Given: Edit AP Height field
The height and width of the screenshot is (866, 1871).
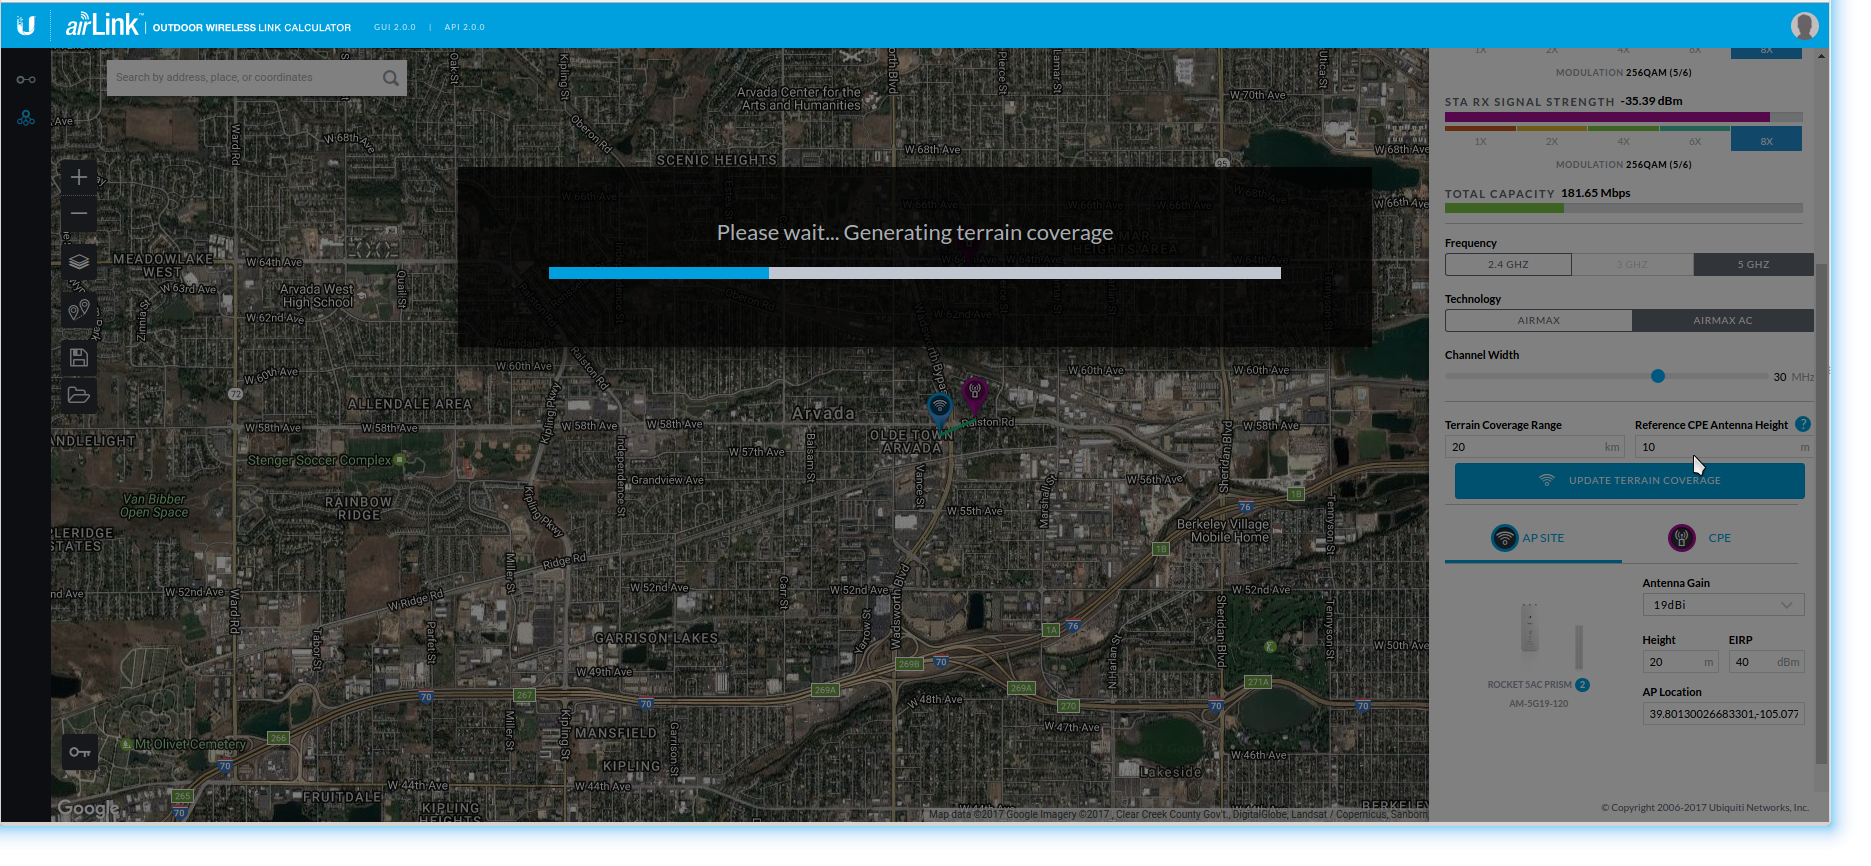Looking at the screenshot, I should click(1680, 662).
